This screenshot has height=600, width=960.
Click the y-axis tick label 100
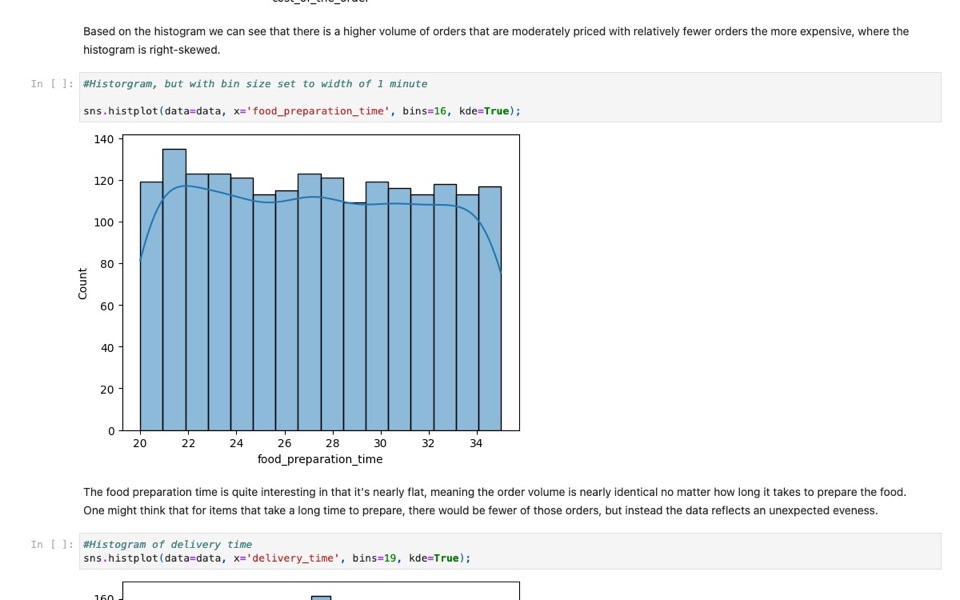coord(103,222)
